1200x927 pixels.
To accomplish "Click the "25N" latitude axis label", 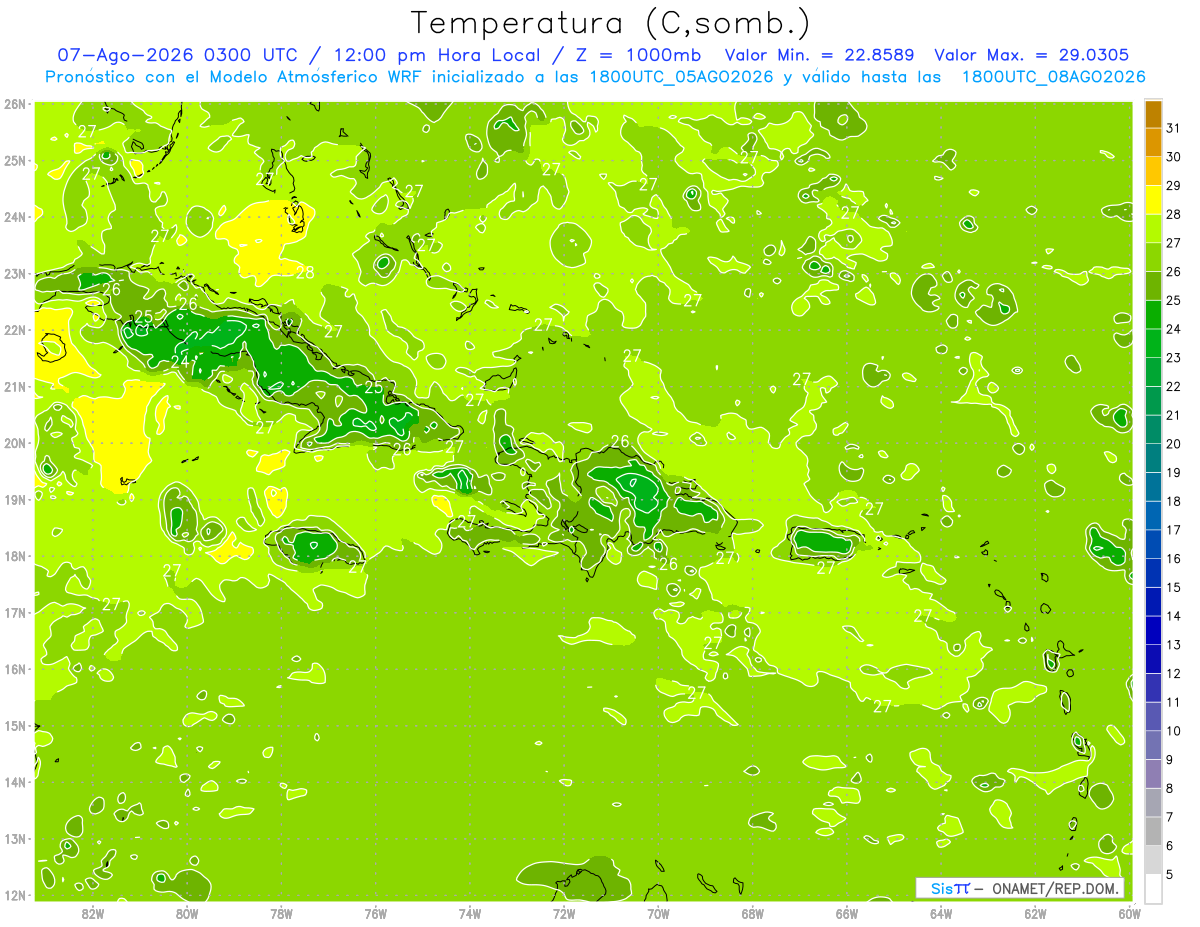I will coord(15,160).
